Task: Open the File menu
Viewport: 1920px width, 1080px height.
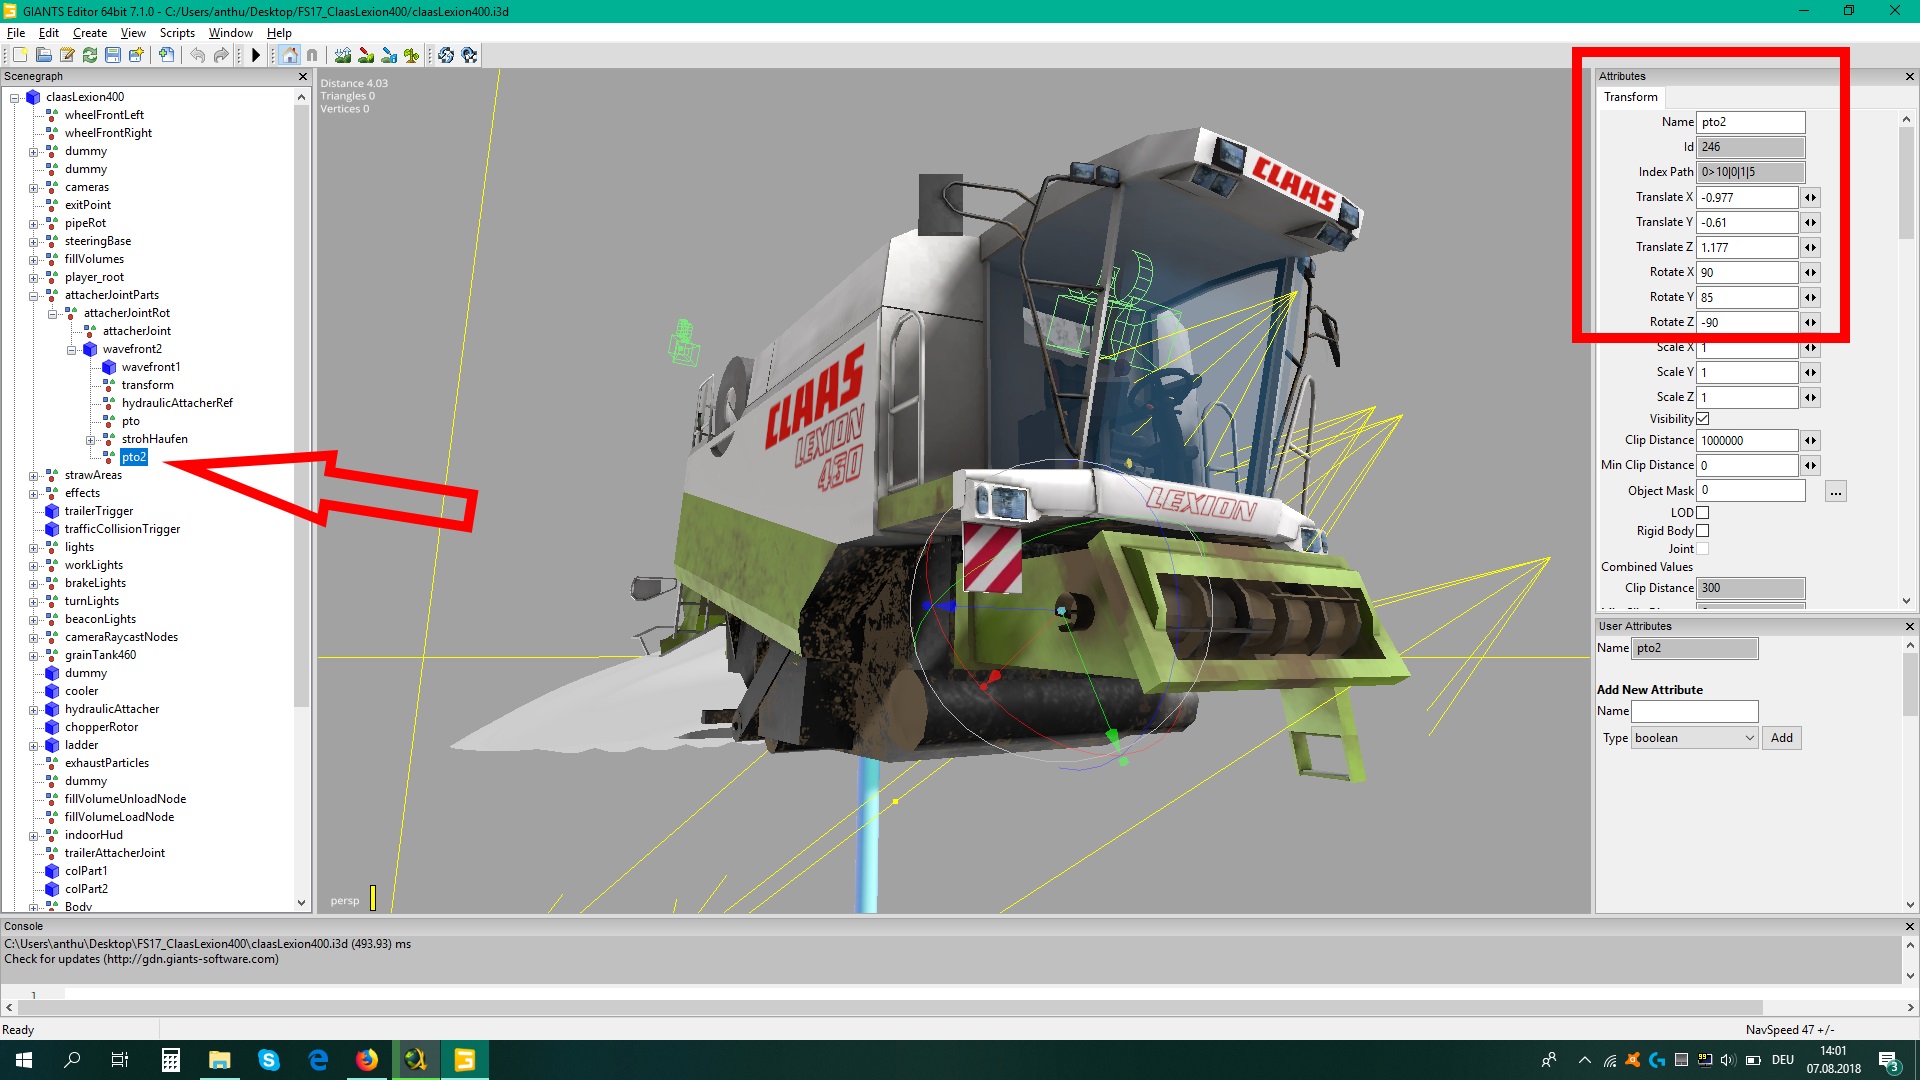Action: [16, 33]
